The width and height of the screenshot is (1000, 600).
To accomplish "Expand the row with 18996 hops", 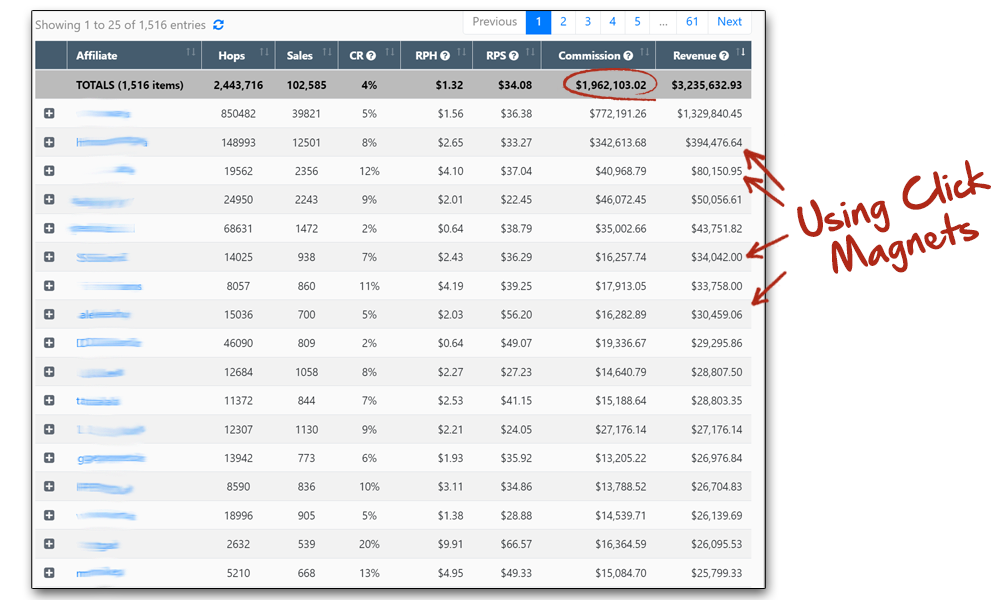I will [x=49, y=515].
